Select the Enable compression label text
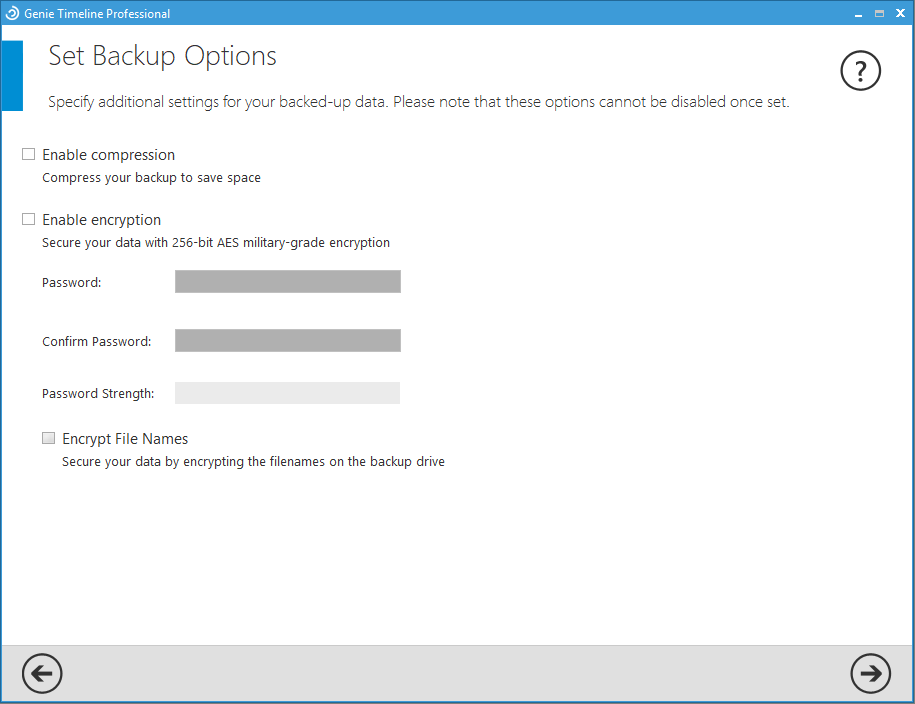 (108, 155)
